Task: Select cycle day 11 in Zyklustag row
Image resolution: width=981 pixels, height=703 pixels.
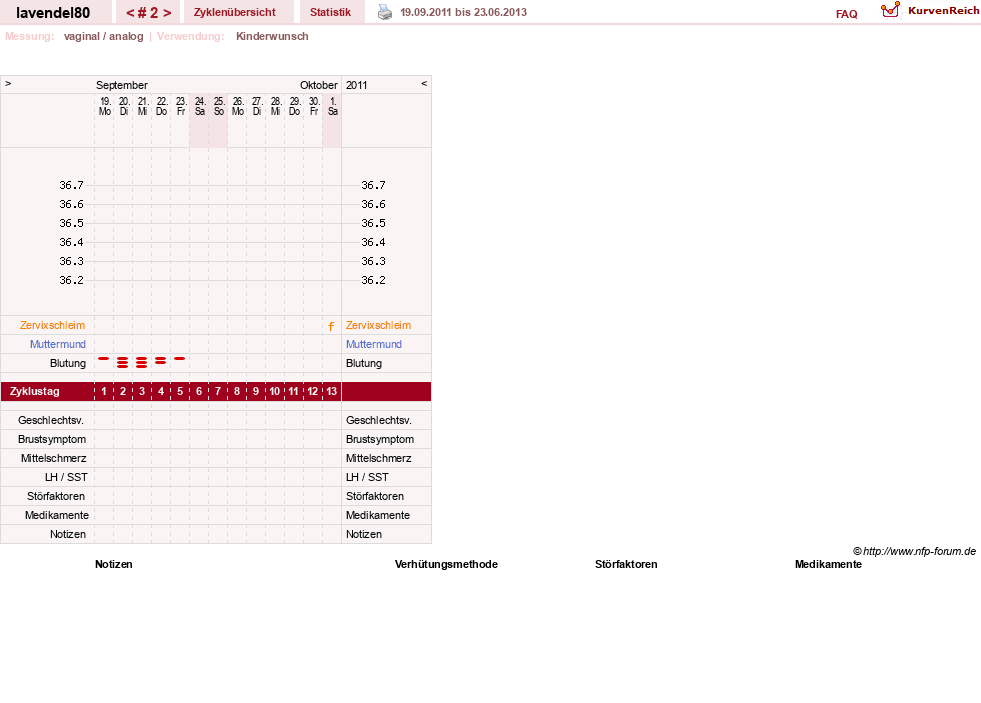Action: point(293,392)
